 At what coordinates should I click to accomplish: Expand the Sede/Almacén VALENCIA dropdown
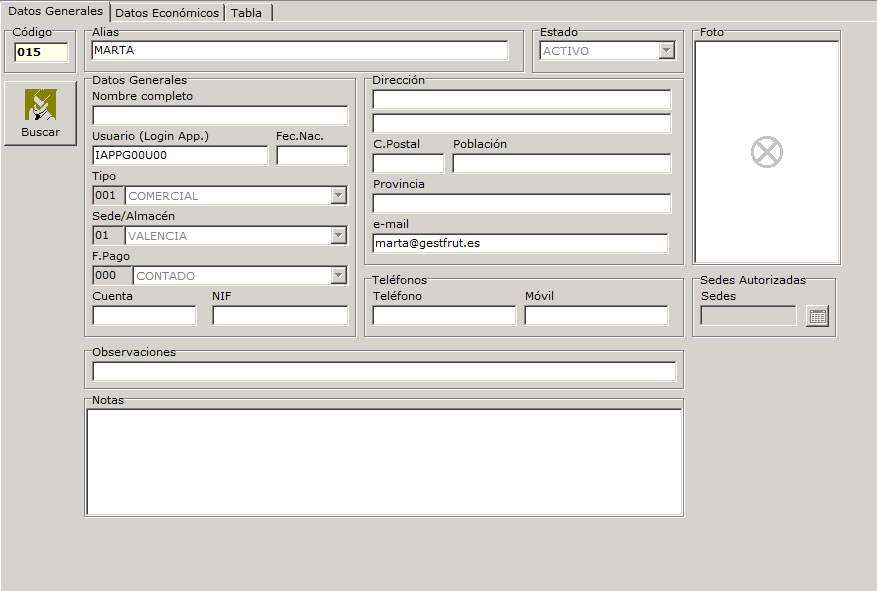click(x=338, y=236)
